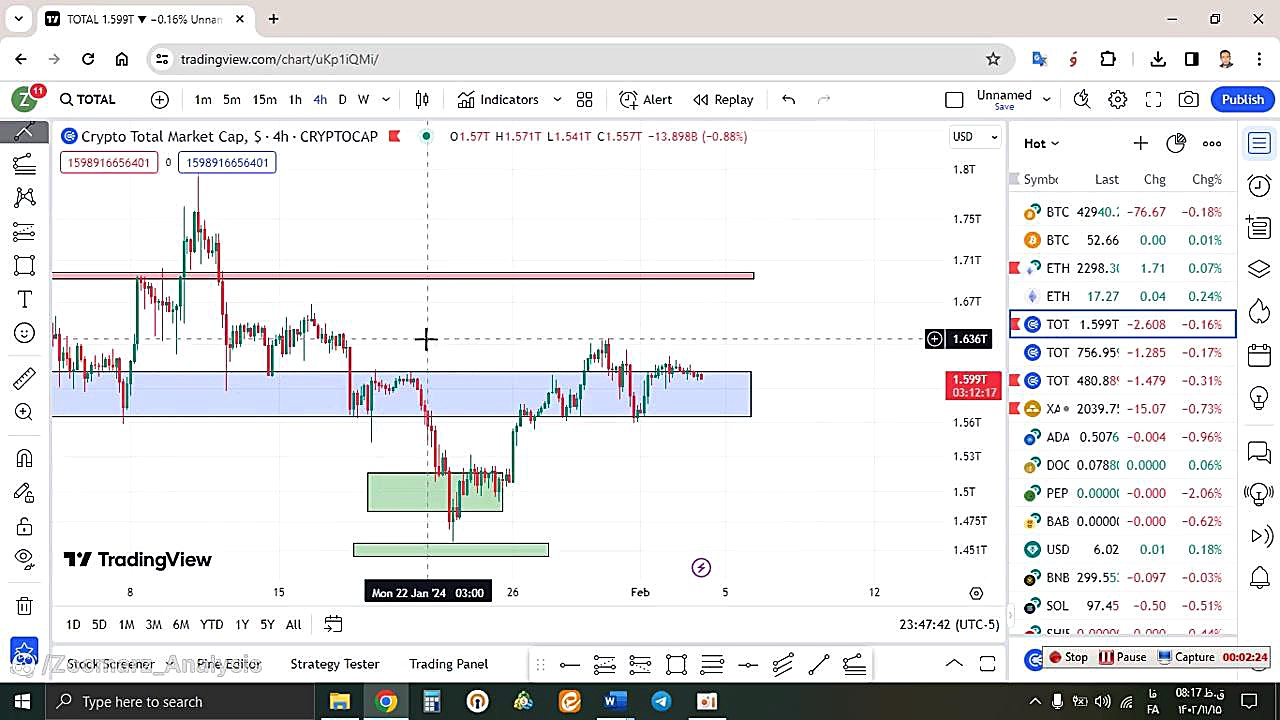Open the Indicators dialog
This screenshot has width=1280, height=720.
498,99
